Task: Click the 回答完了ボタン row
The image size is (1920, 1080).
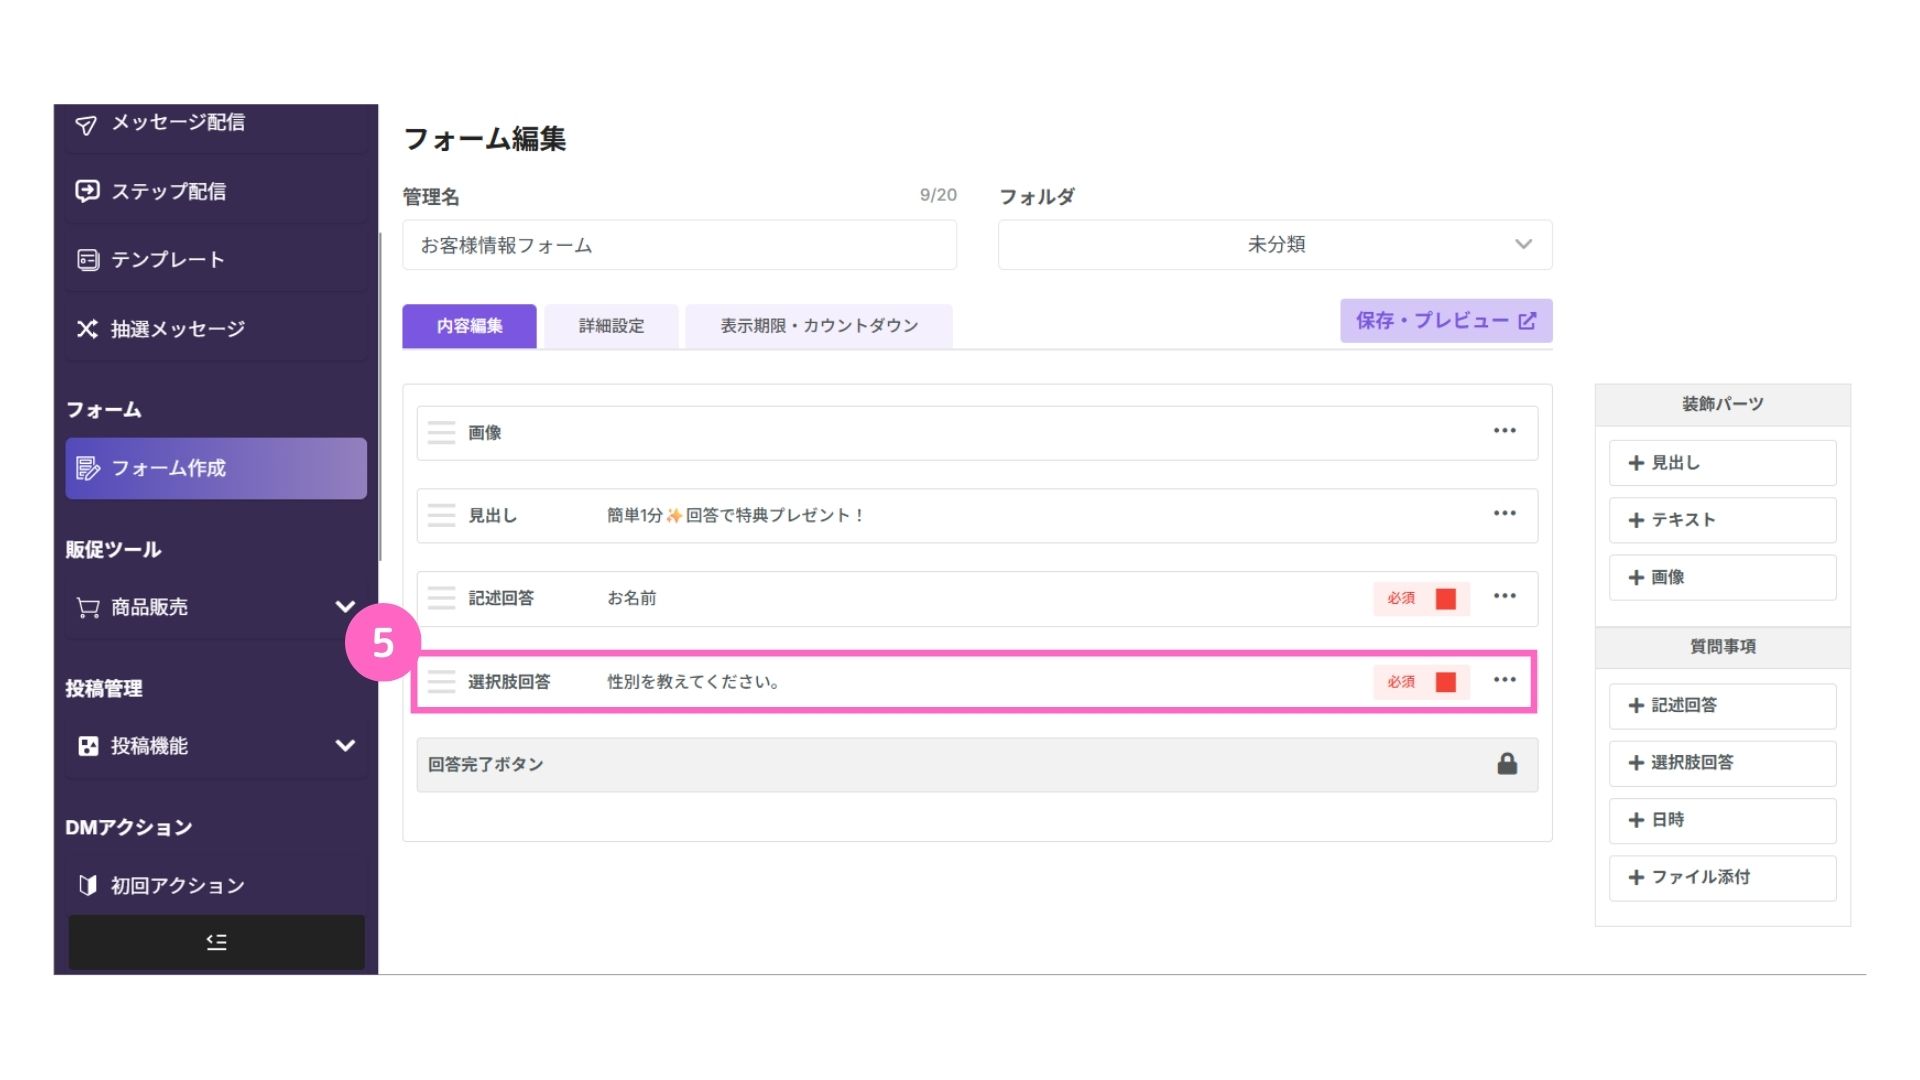Action: (x=977, y=765)
